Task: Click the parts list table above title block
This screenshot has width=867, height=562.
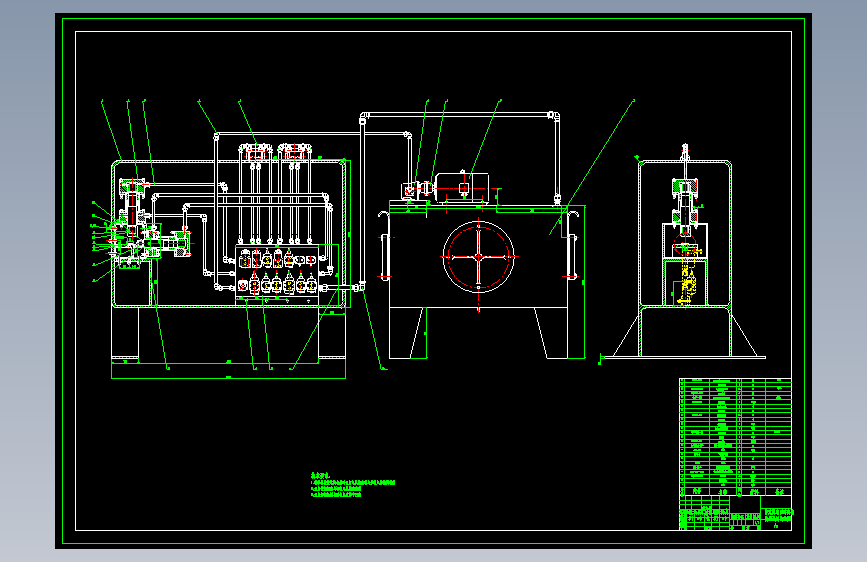Action: pos(735,437)
